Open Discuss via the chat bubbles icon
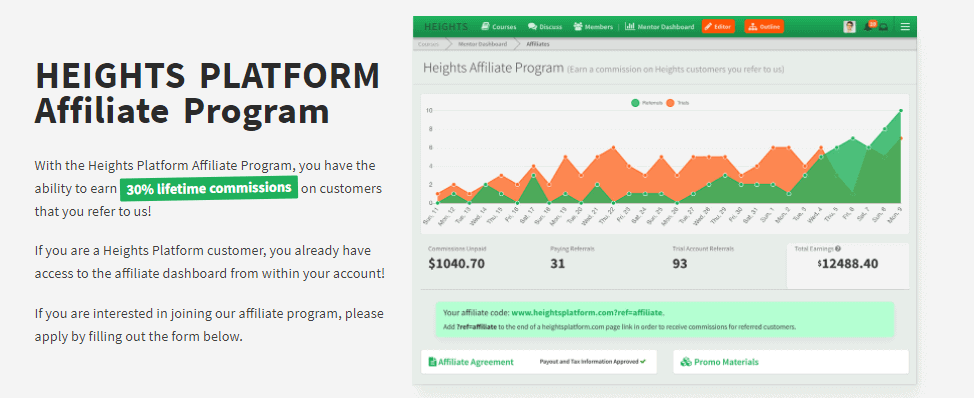974x398 pixels. (545, 27)
